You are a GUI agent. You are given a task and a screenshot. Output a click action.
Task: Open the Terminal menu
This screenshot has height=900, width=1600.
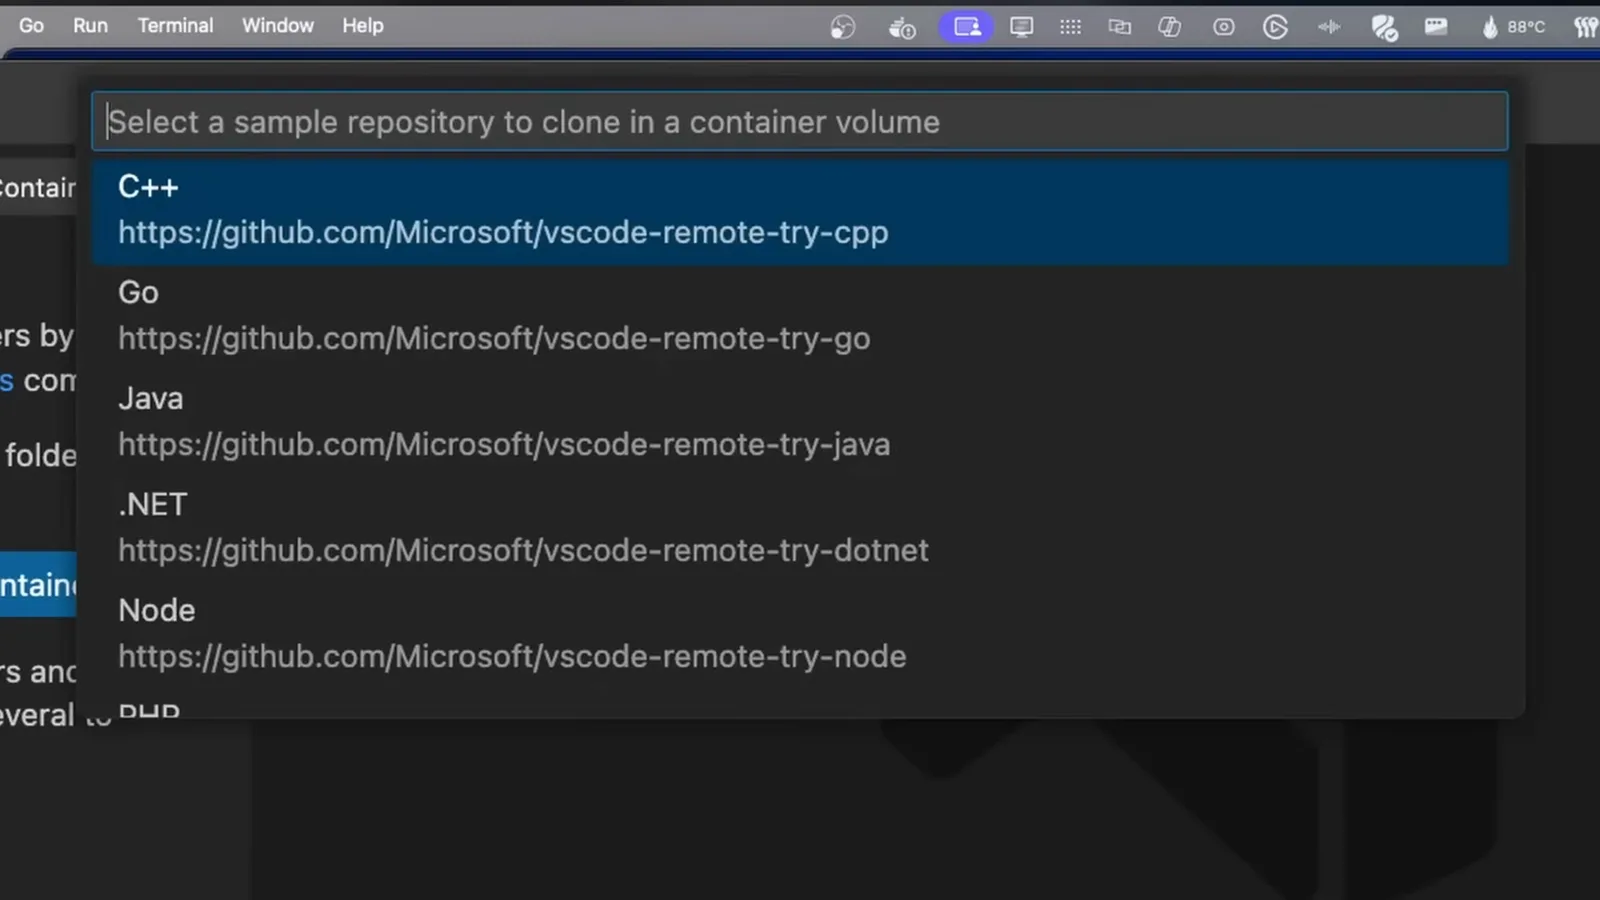pyautogui.click(x=175, y=26)
